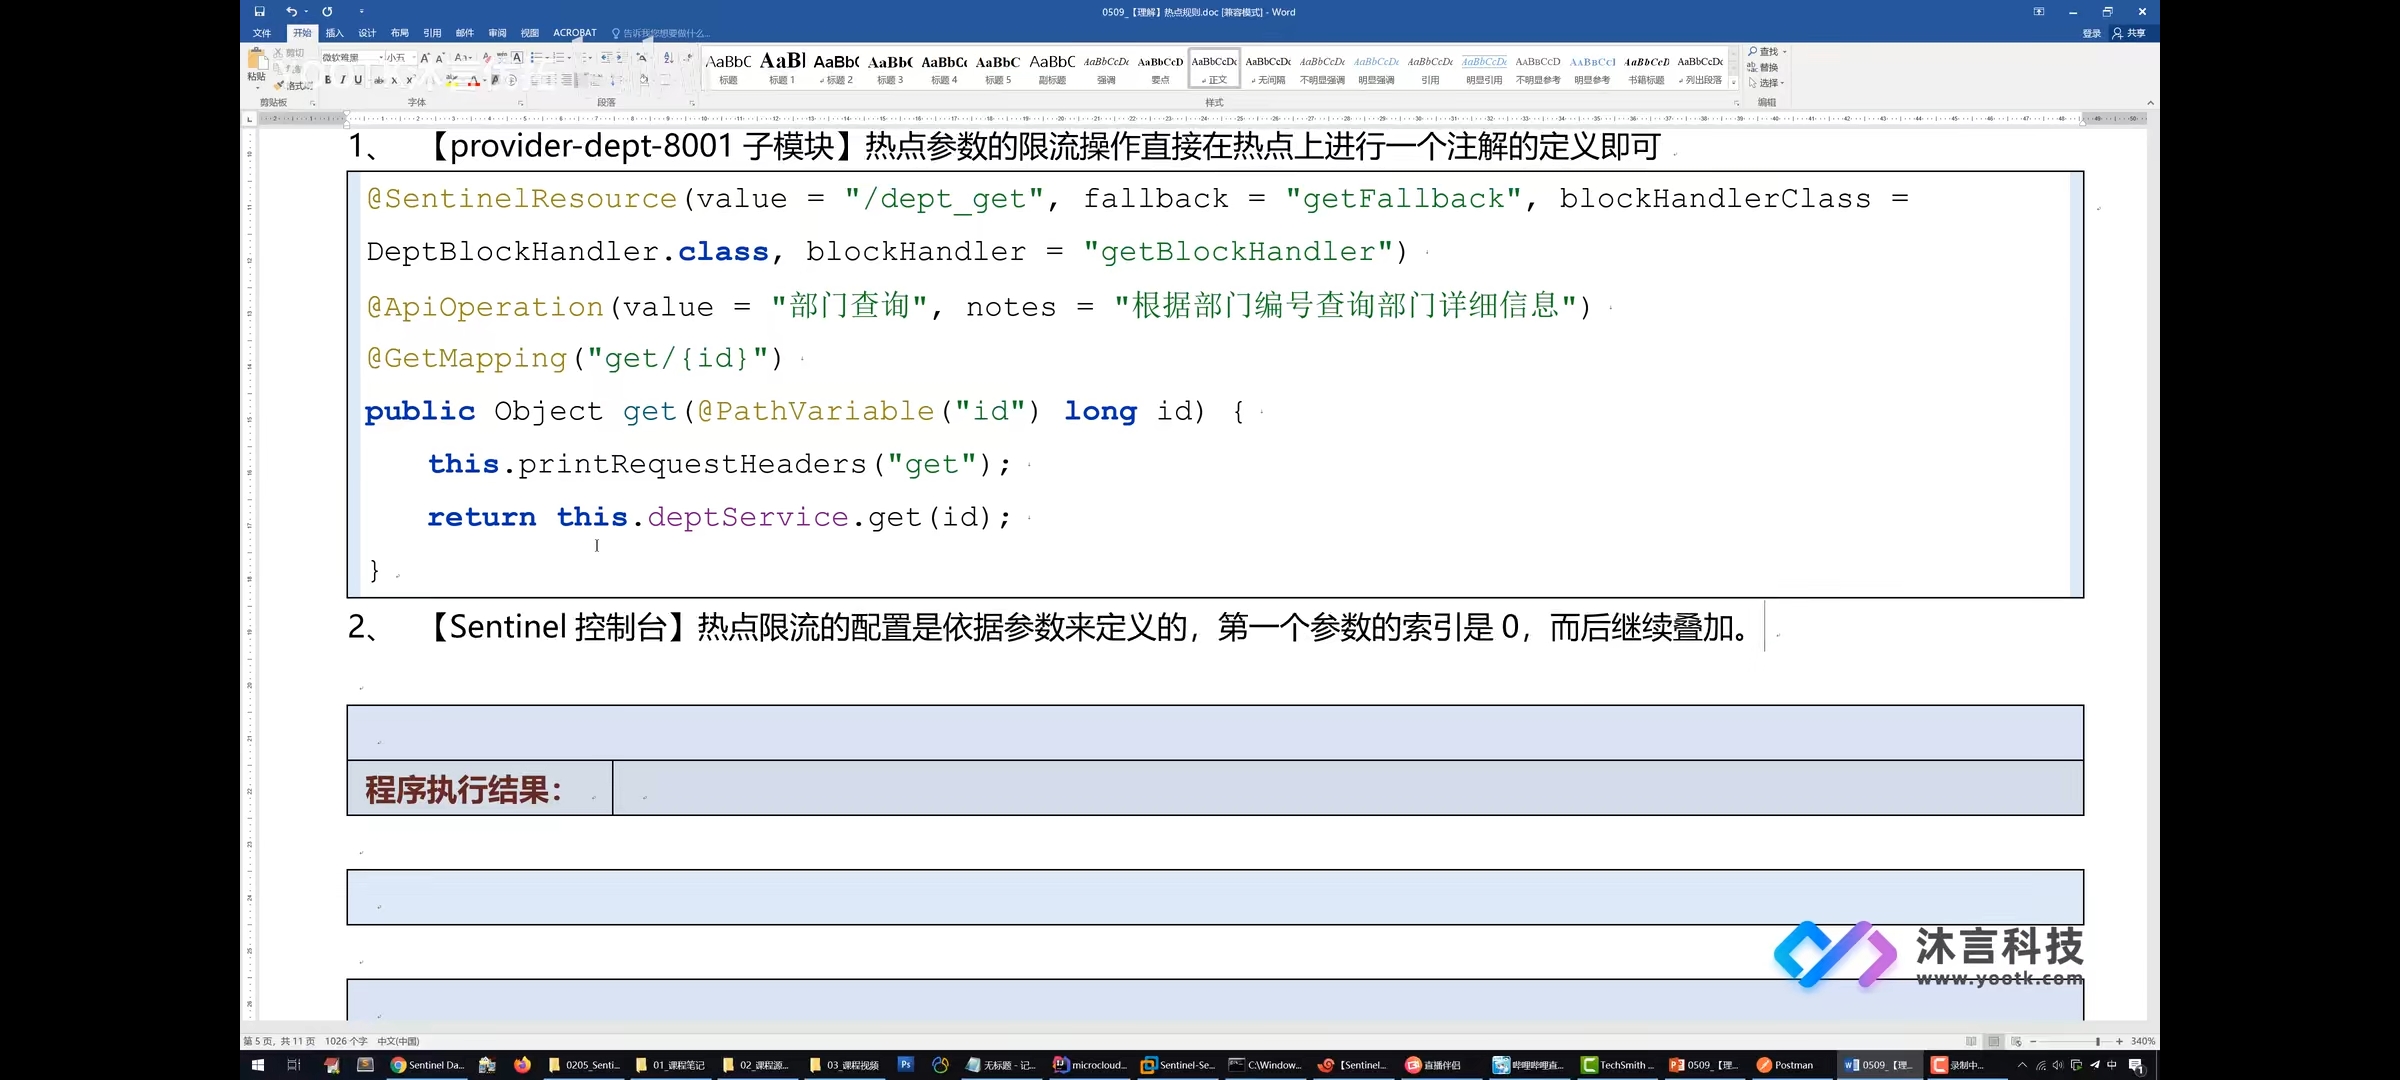
Task: Open the Font dialog launcher
Action: [x=521, y=103]
